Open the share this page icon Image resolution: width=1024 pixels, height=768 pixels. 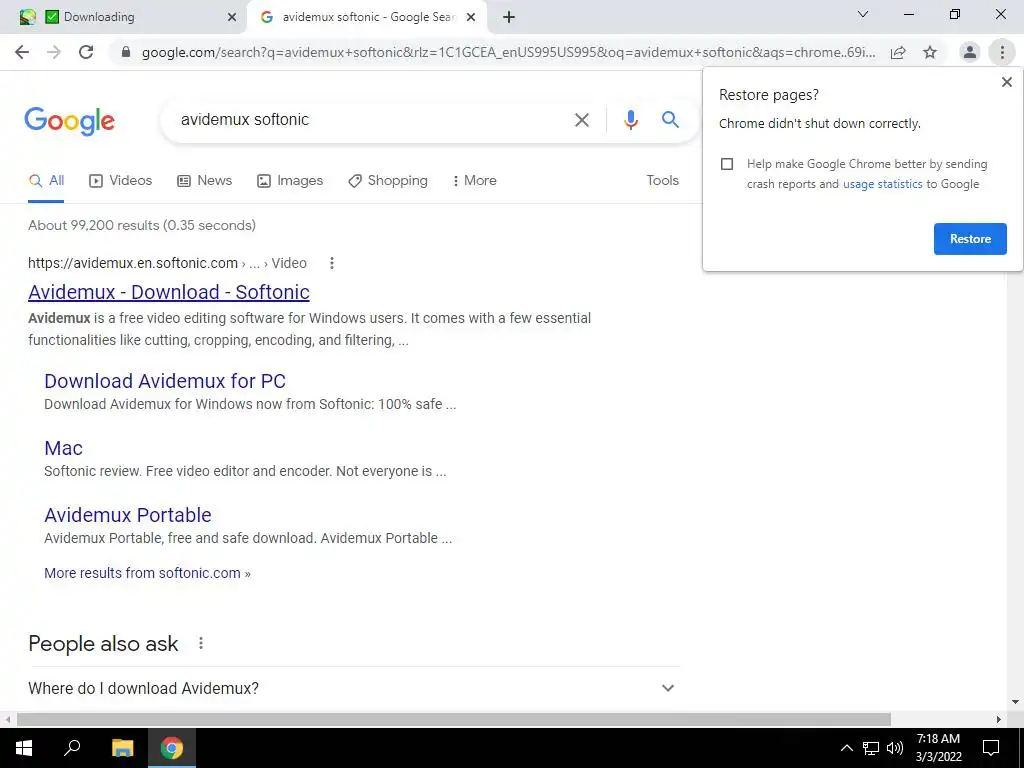point(898,52)
